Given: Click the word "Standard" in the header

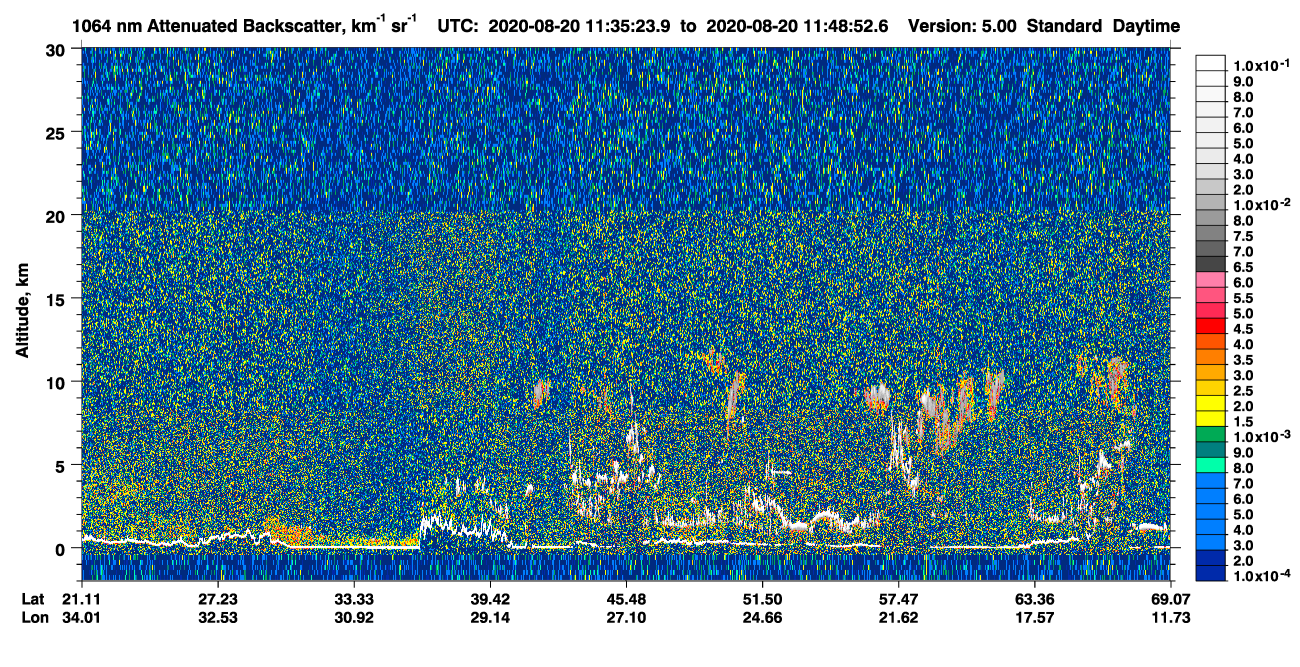Looking at the screenshot, I should pos(1062,27).
